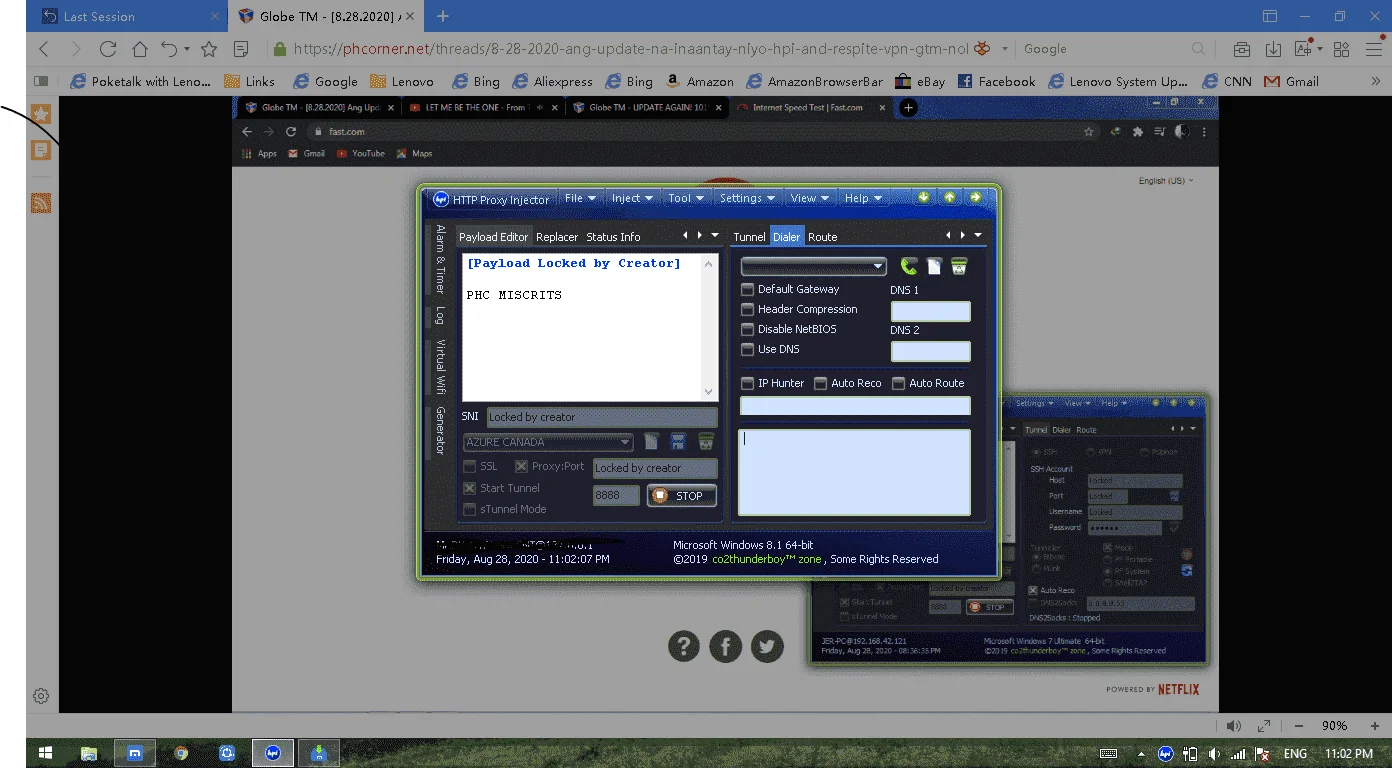Open the Log side panel
Image resolution: width=1392 pixels, height=768 pixels.
pos(439,315)
